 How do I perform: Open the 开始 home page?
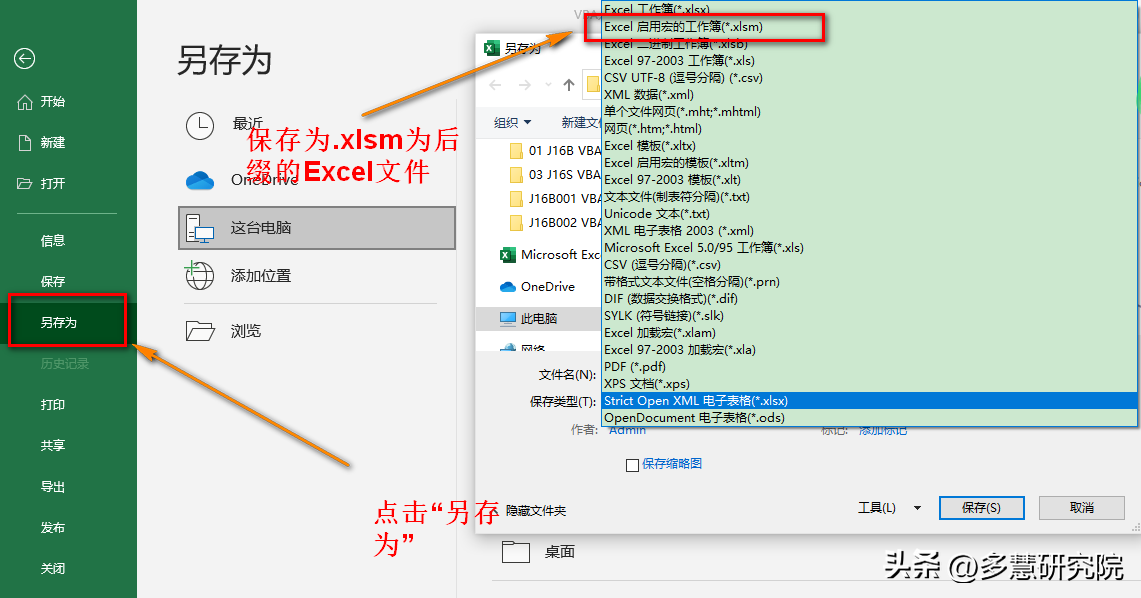tap(41, 102)
